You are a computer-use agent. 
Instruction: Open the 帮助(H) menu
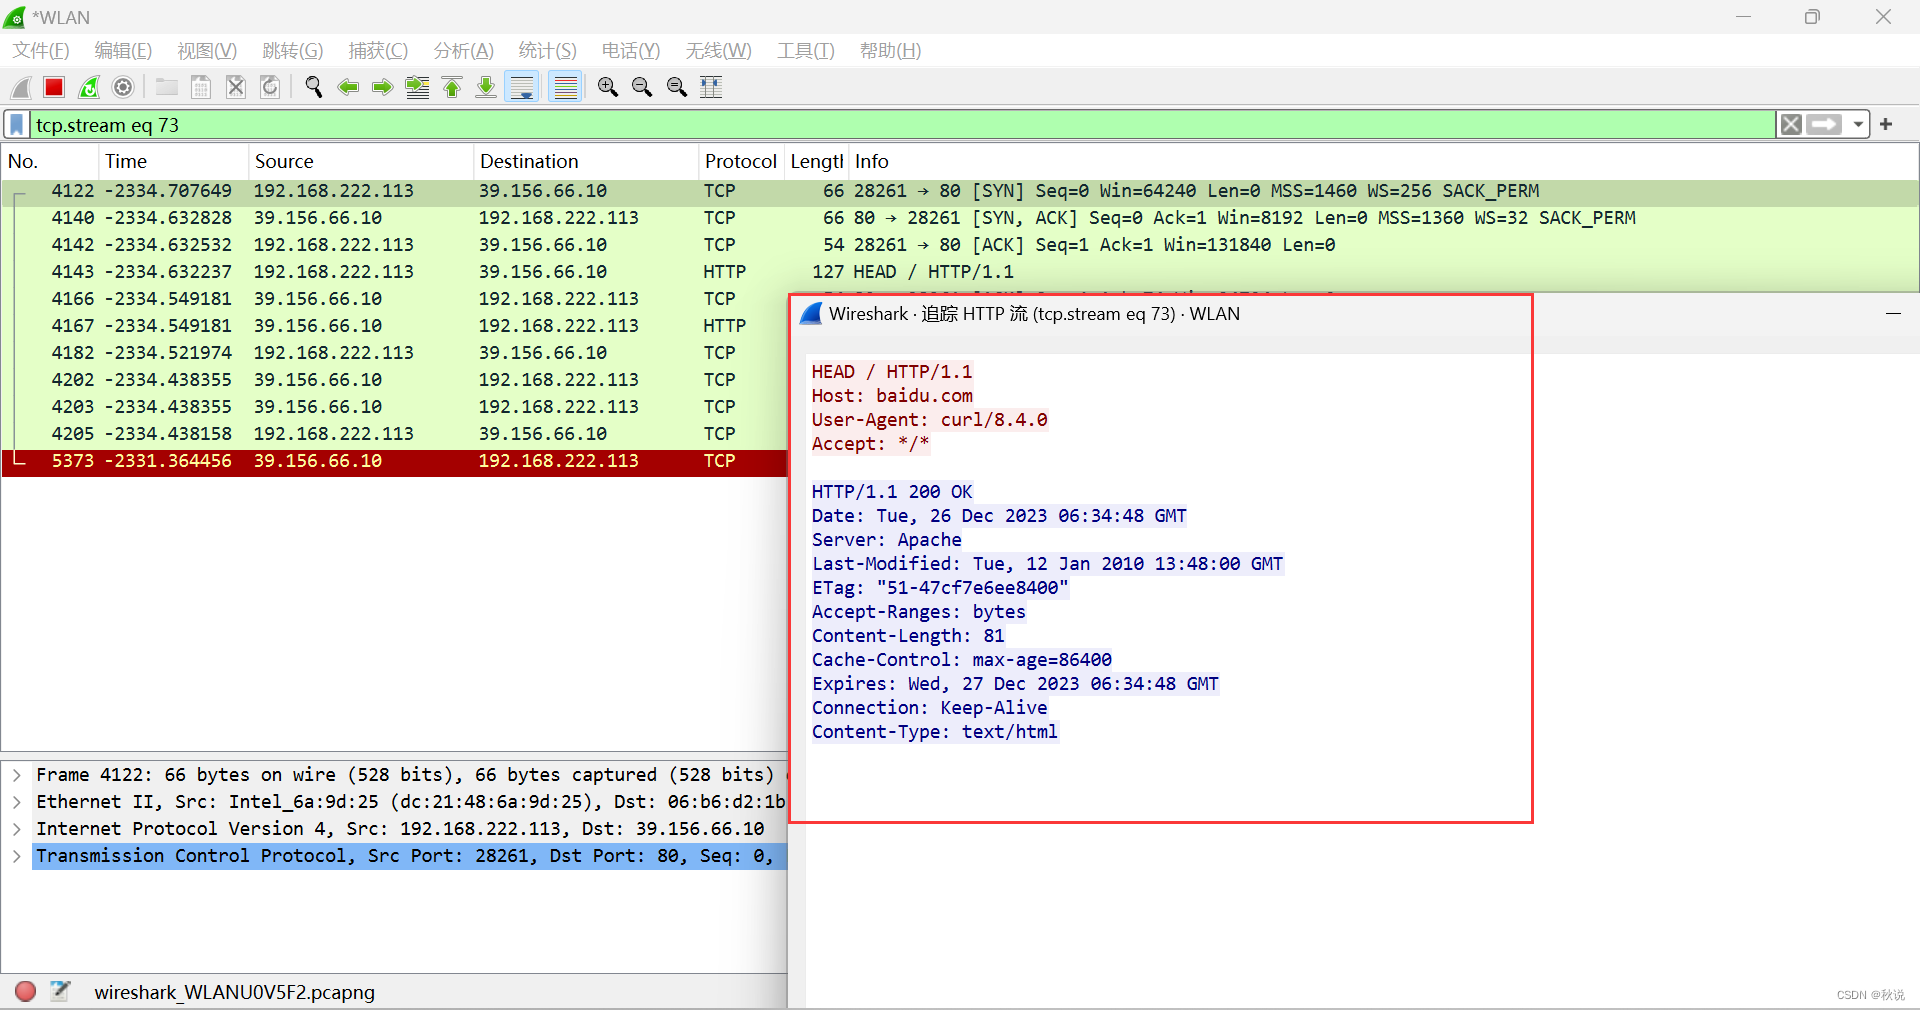pos(890,51)
